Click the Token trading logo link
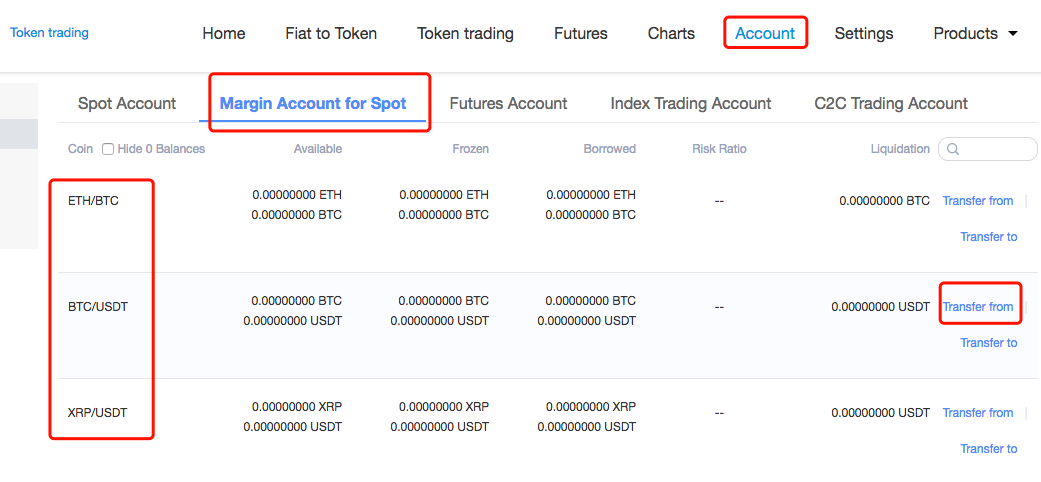The height and width of the screenshot is (482, 1041). [x=49, y=33]
